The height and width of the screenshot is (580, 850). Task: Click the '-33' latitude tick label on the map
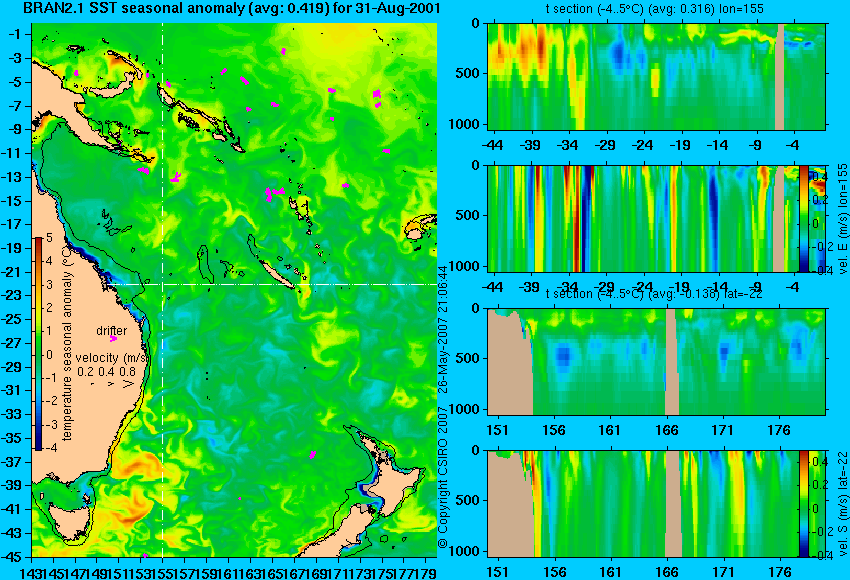point(12,414)
